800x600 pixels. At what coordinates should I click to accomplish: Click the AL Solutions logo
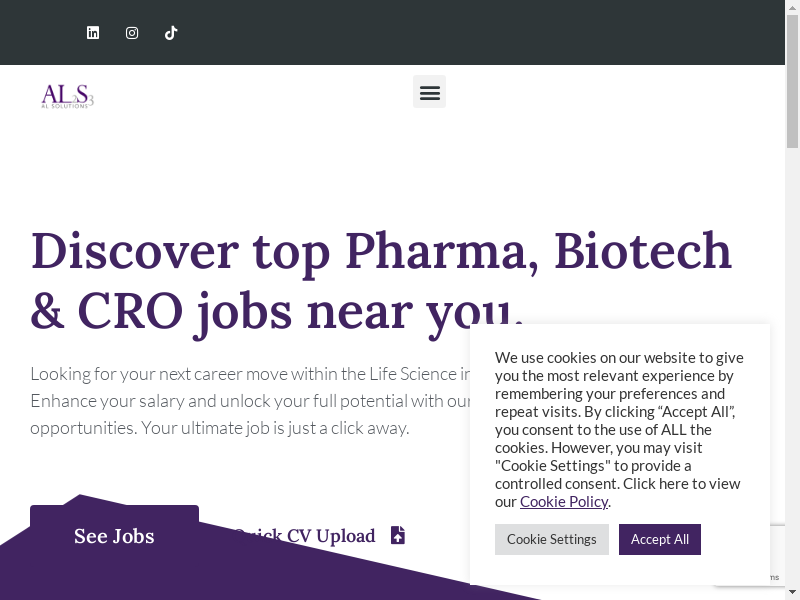point(67,96)
